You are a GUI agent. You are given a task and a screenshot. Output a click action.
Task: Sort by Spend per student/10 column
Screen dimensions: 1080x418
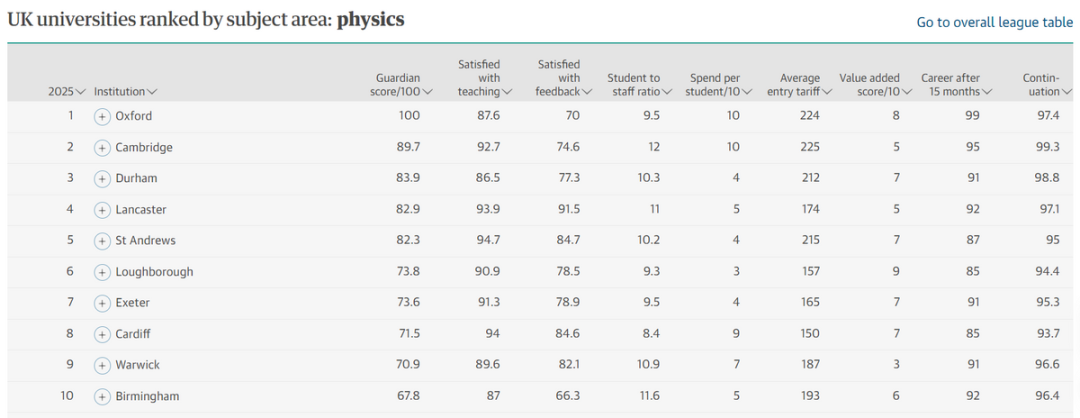pos(717,85)
